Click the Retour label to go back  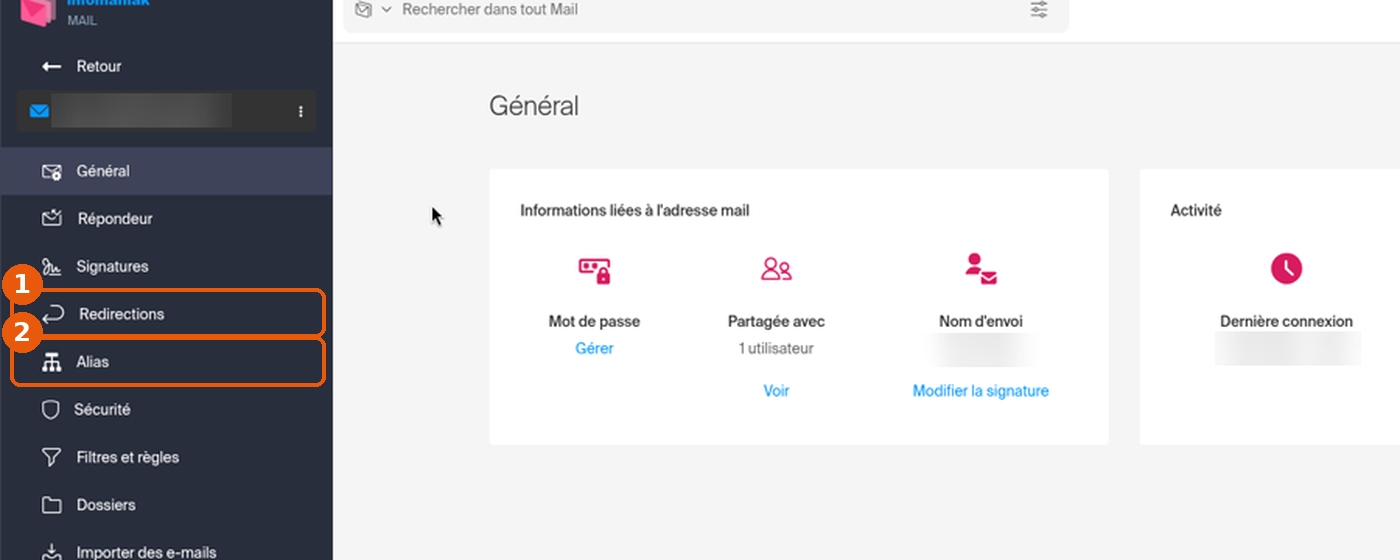[x=99, y=66]
